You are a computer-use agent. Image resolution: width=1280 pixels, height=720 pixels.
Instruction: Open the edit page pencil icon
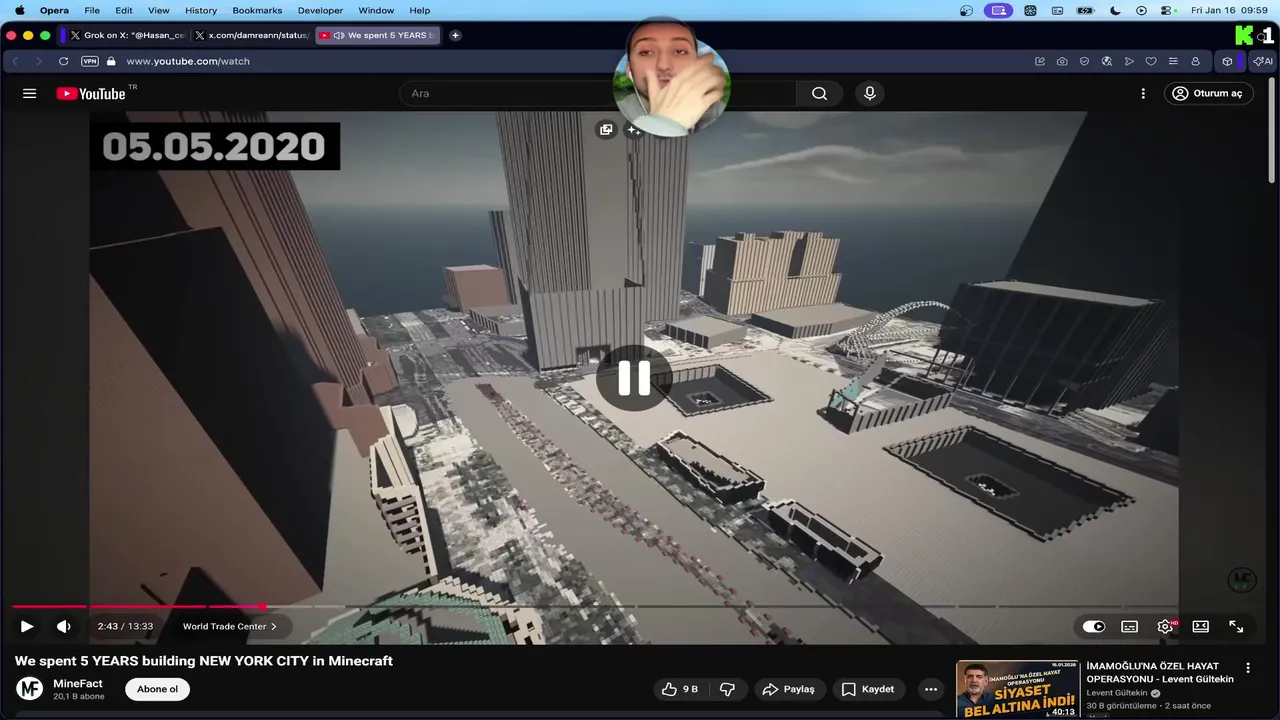click(x=1040, y=61)
